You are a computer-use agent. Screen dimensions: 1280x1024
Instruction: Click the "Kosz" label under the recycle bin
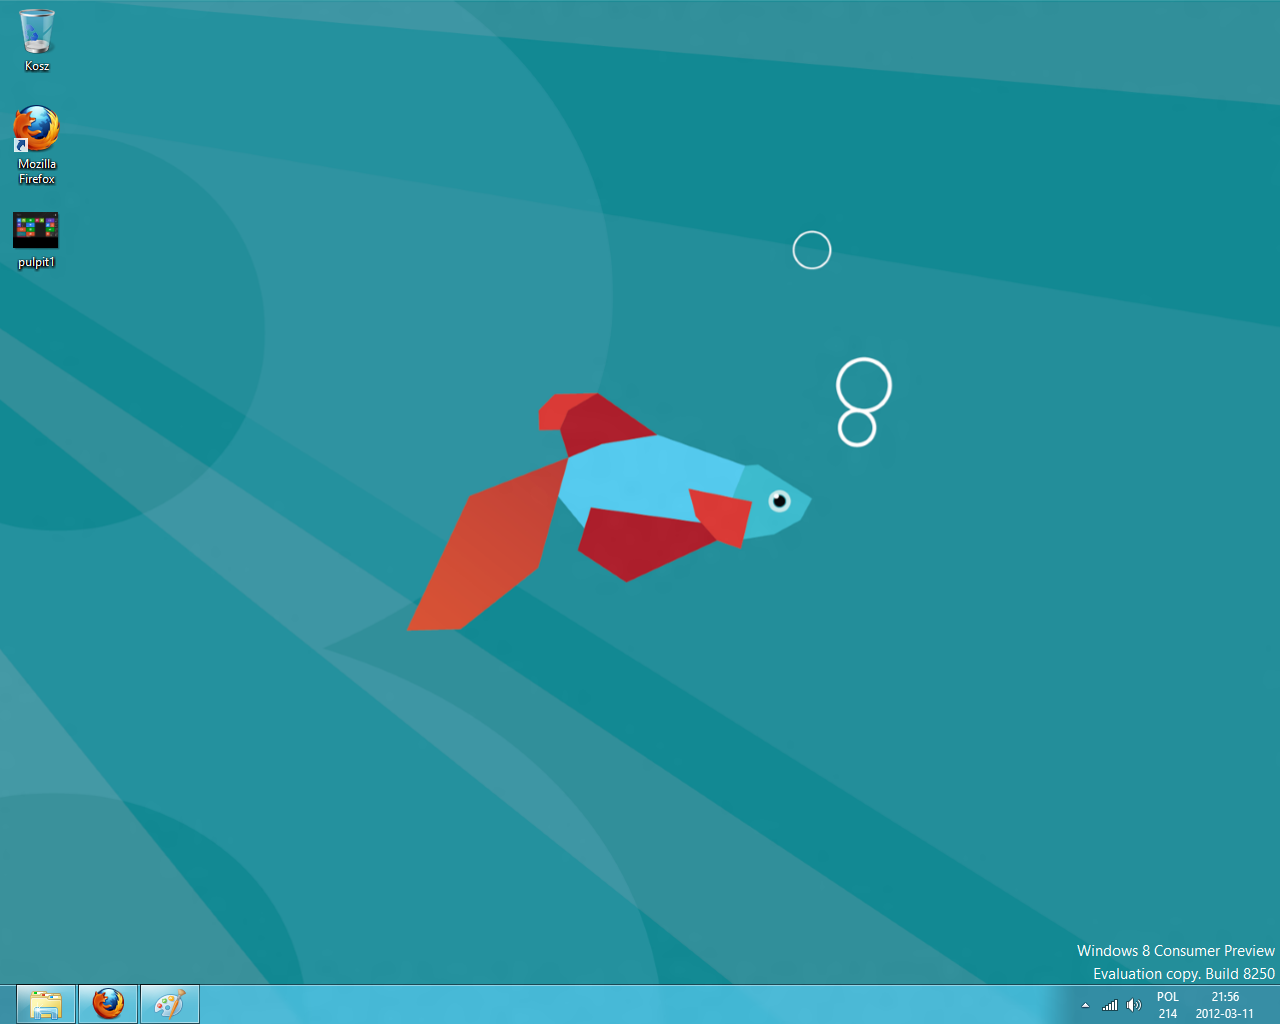(x=37, y=66)
